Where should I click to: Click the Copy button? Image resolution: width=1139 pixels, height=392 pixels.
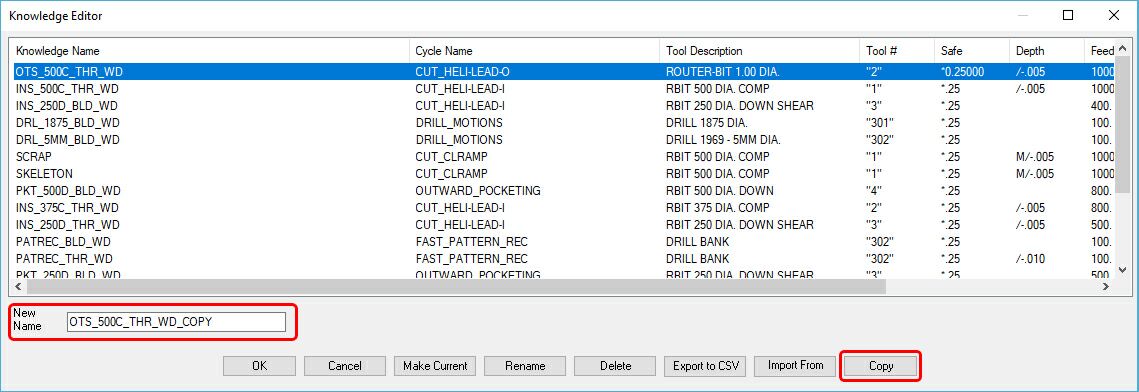point(880,366)
